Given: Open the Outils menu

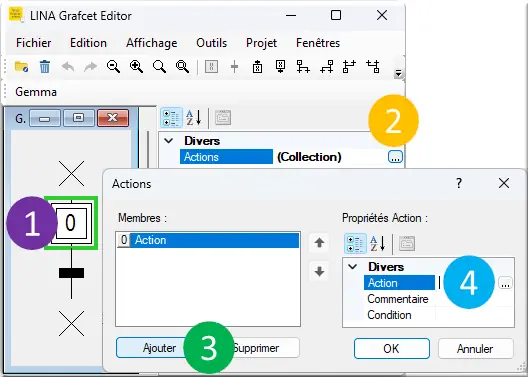Looking at the screenshot, I should 211,43.
